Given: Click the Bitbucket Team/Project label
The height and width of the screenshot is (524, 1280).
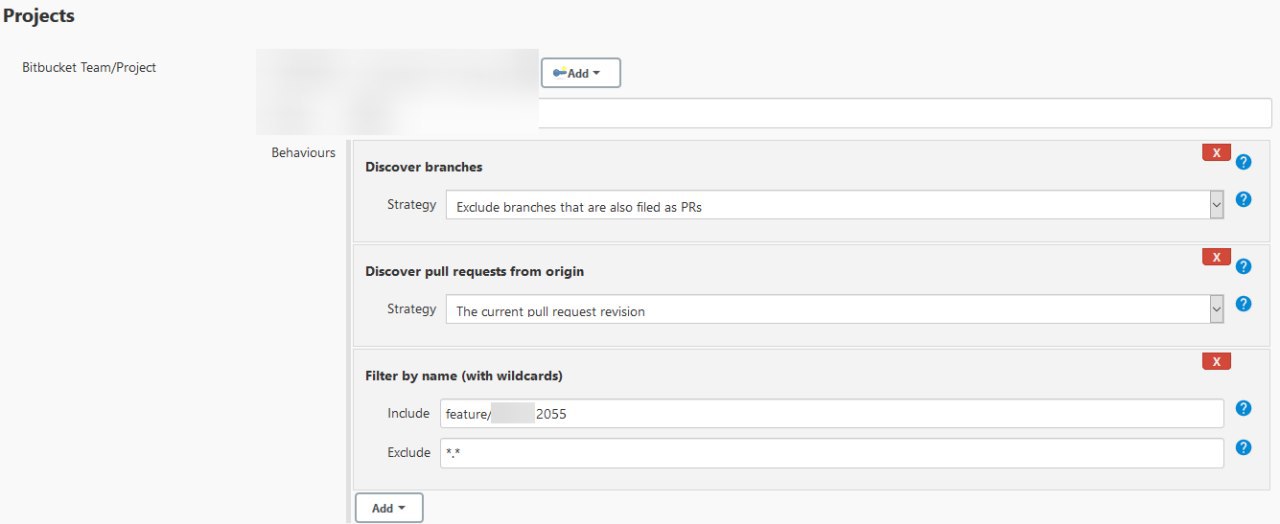Looking at the screenshot, I should click(x=89, y=68).
